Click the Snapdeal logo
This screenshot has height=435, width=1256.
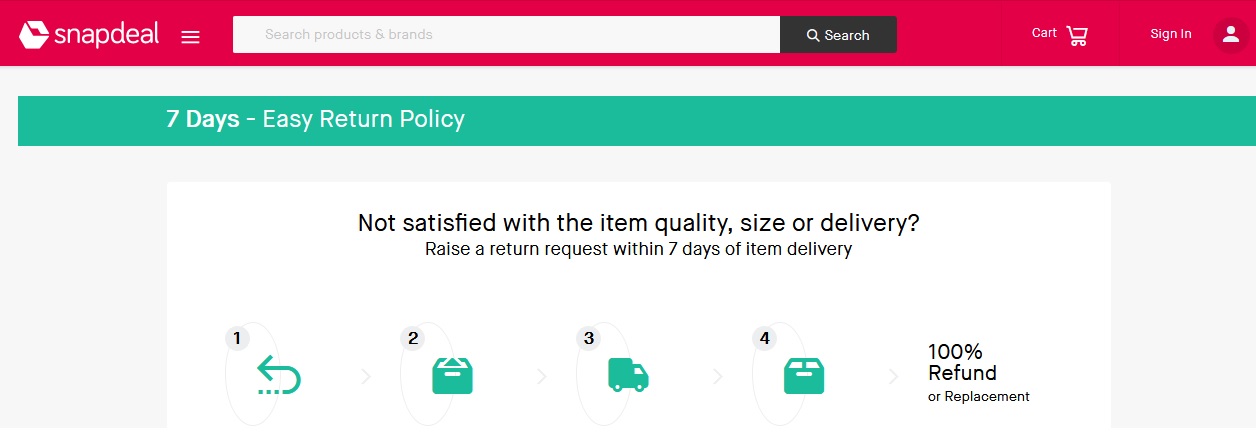tap(89, 35)
